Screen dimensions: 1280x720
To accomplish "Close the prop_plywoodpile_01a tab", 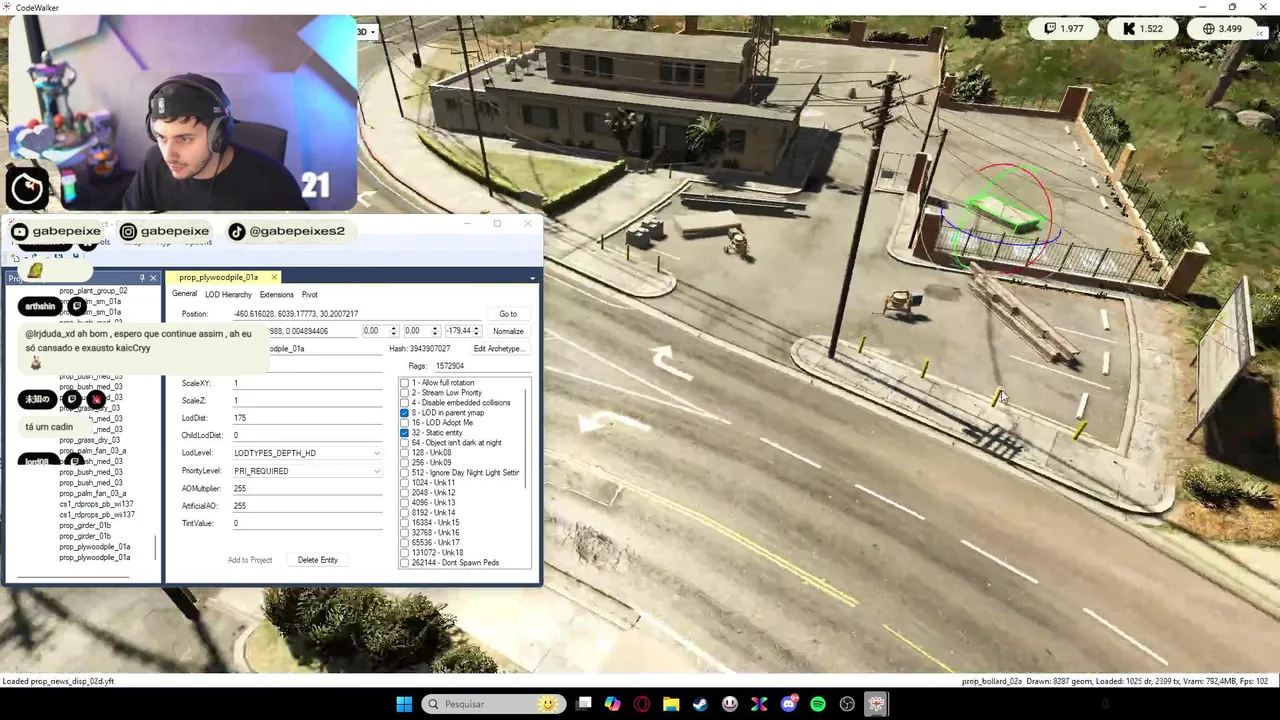I will [x=274, y=277].
